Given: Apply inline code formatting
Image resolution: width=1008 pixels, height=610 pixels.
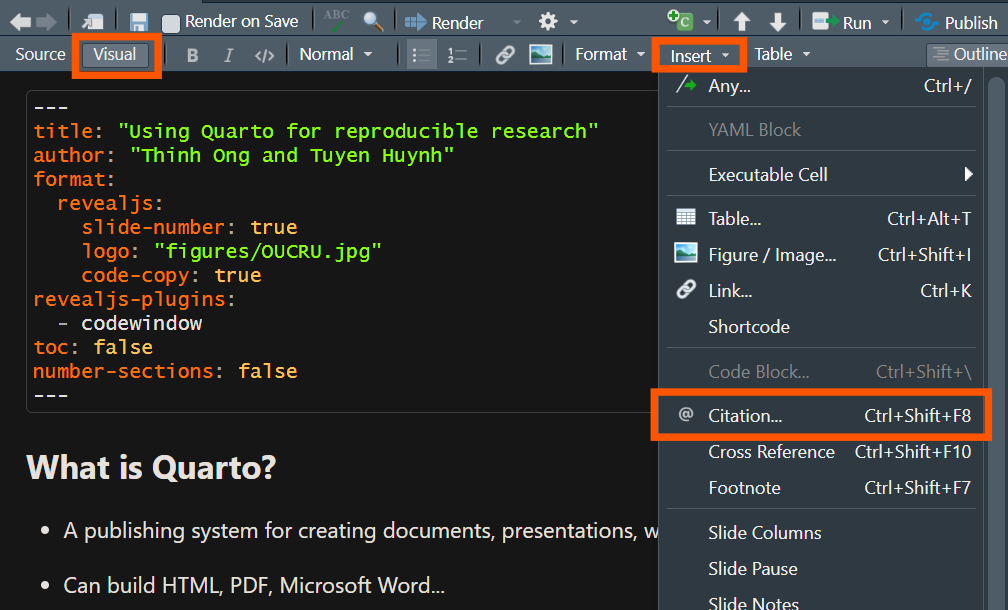Looking at the screenshot, I should (x=264, y=55).
